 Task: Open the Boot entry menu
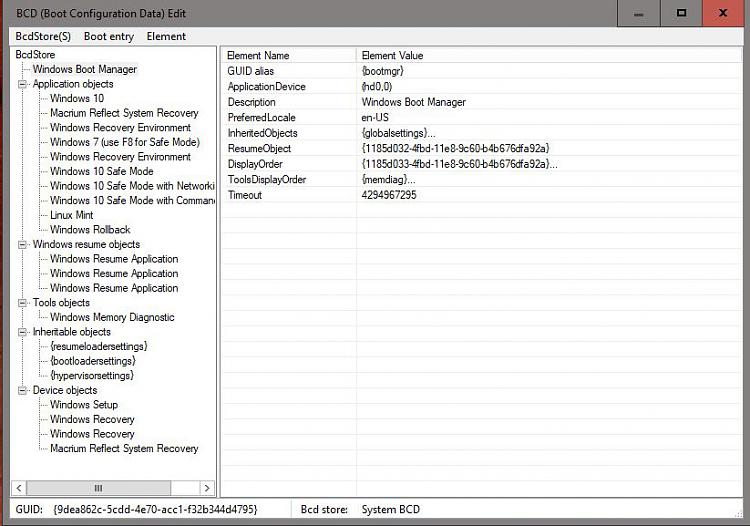[109, 36]
